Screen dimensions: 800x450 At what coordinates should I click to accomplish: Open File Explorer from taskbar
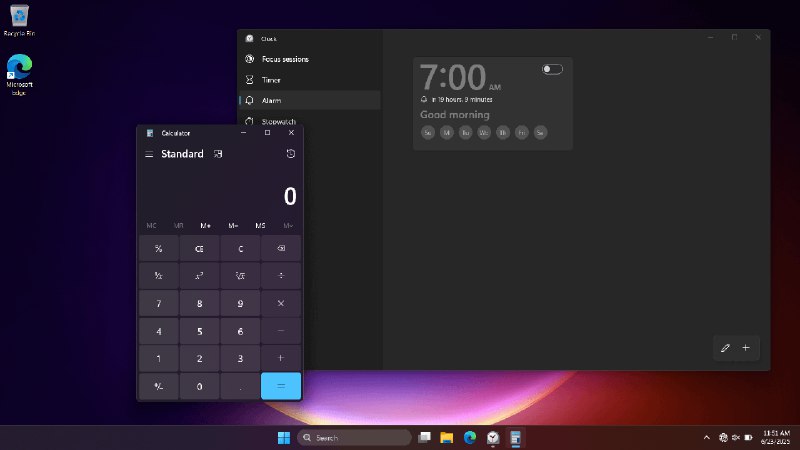(447, 438)
